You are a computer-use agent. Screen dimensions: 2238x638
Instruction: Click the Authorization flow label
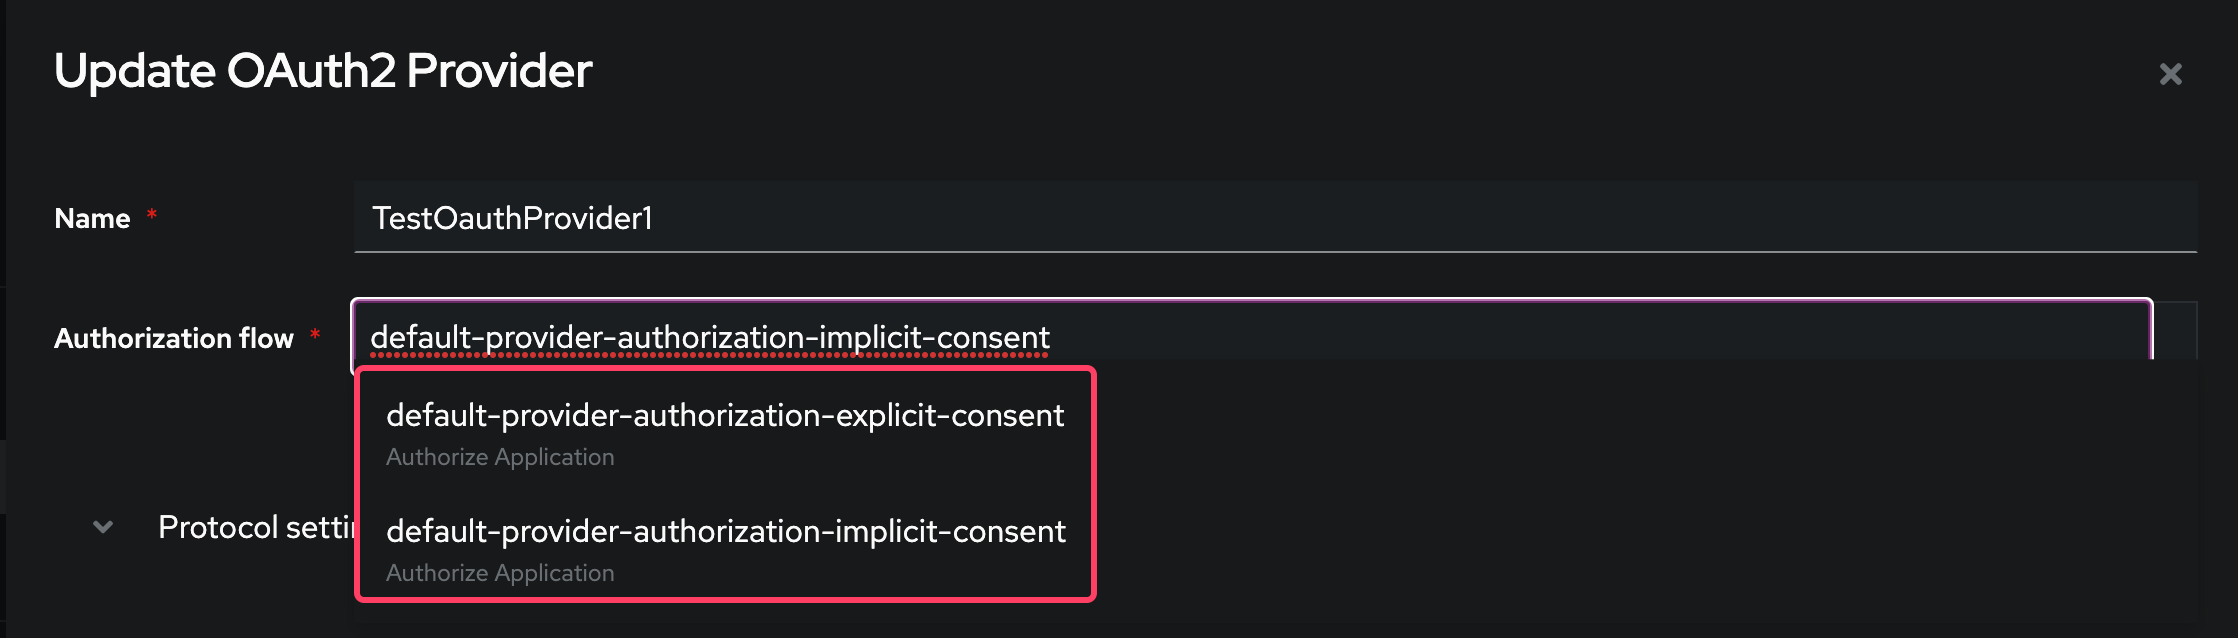point(174,338)
